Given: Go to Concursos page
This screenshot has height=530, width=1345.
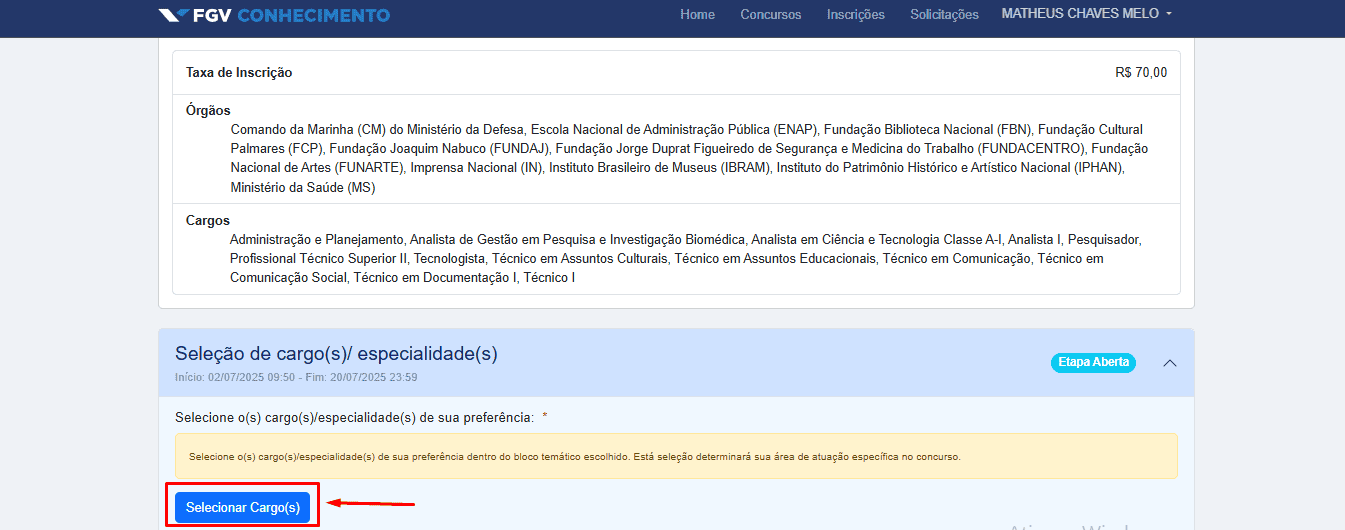Looking at the screenshot, I should click(770, 14).
